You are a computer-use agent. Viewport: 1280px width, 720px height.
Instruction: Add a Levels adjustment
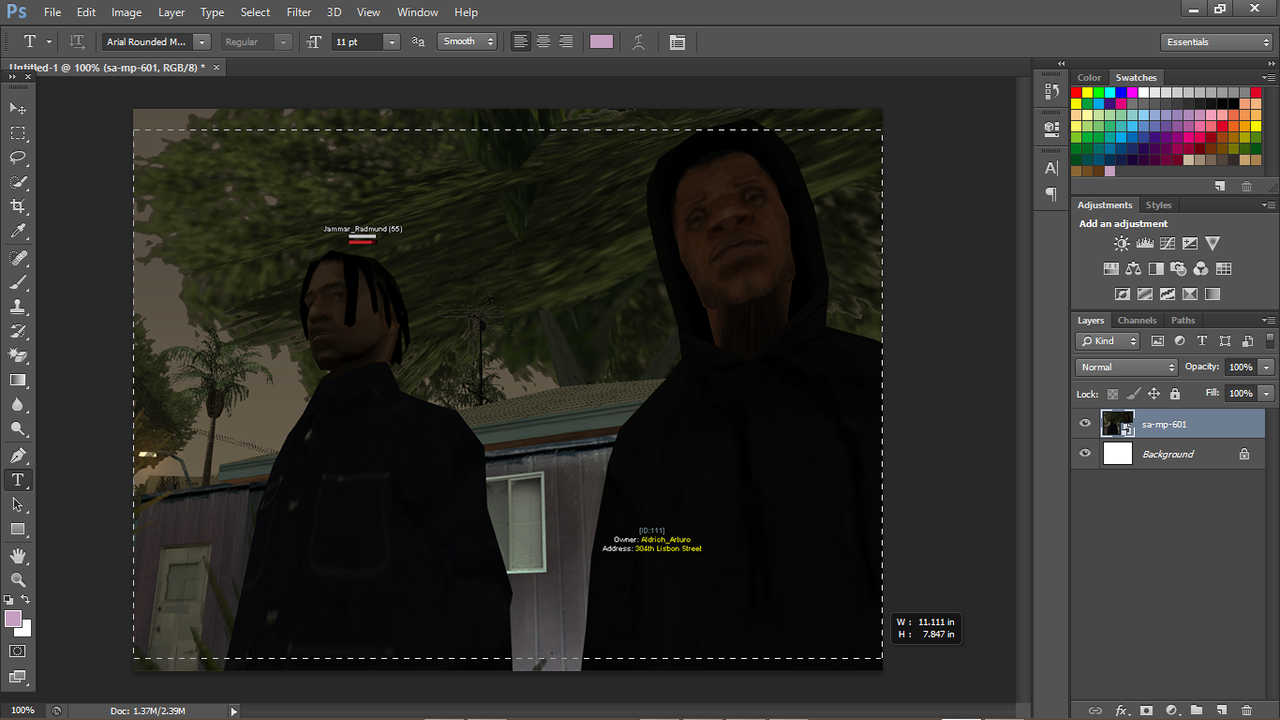(x=1145, y=244)
